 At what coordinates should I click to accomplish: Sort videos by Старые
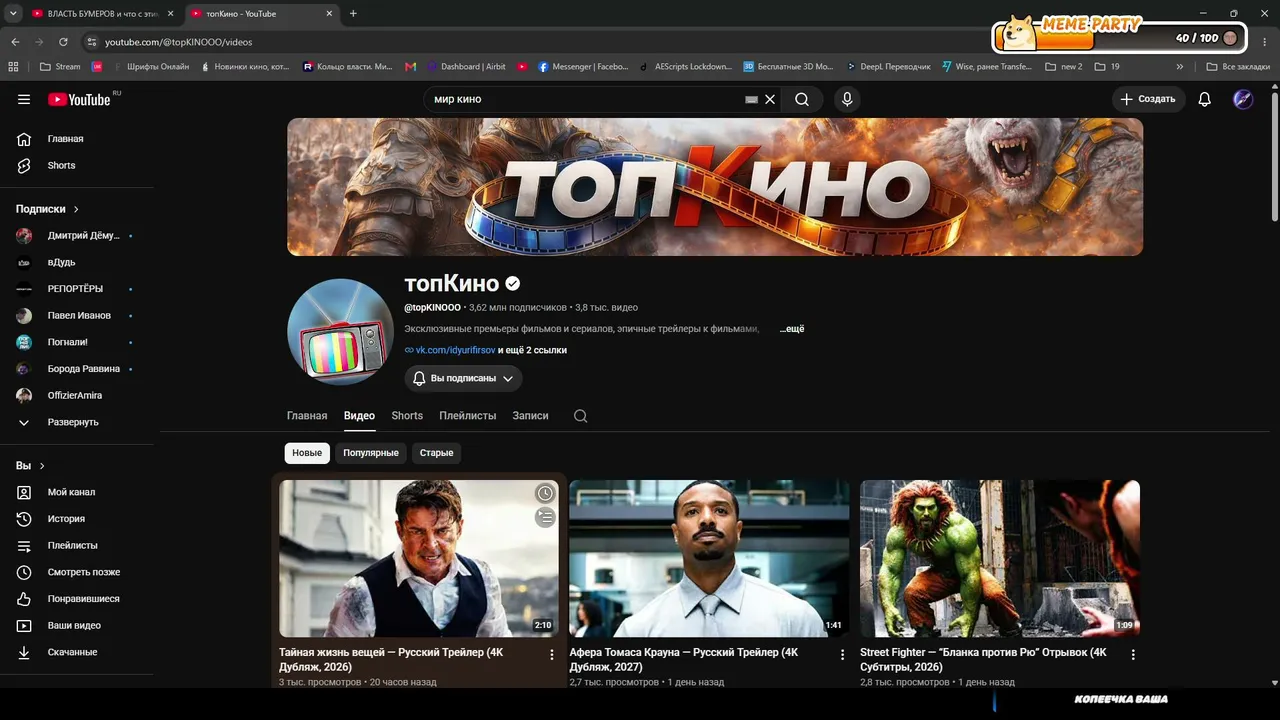(x=436, y=453)
